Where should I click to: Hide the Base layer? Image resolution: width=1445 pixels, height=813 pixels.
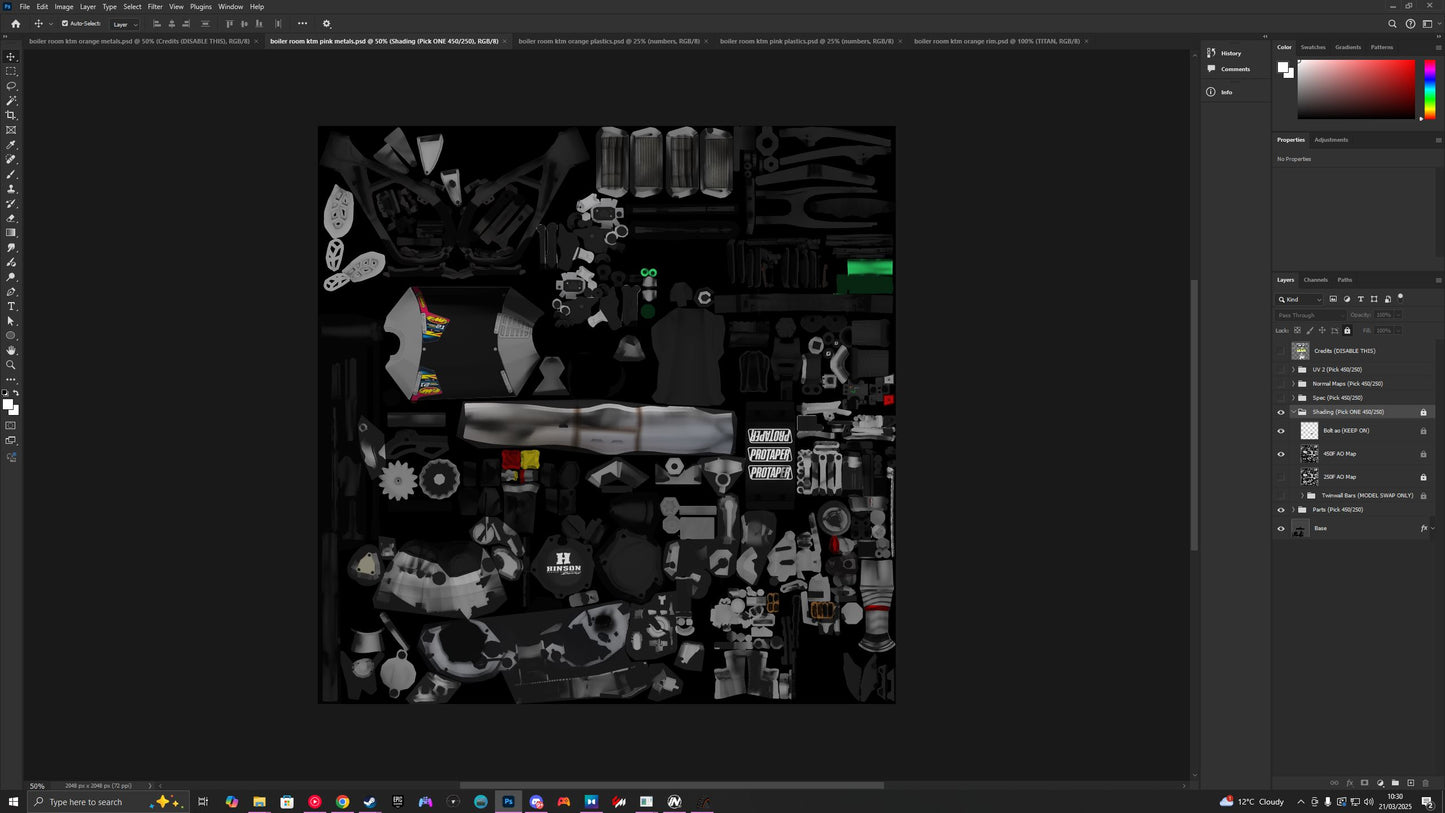point(1281,529)
